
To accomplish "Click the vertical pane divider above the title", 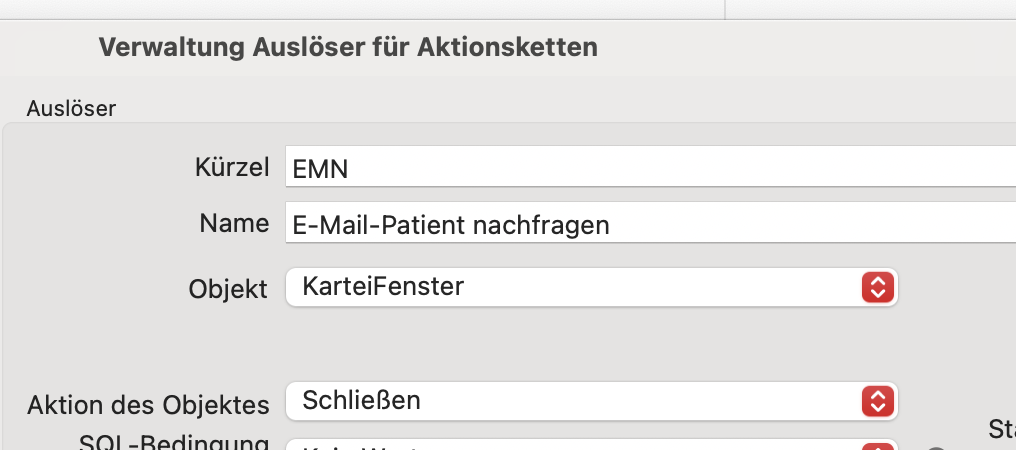I will [724, 9].
